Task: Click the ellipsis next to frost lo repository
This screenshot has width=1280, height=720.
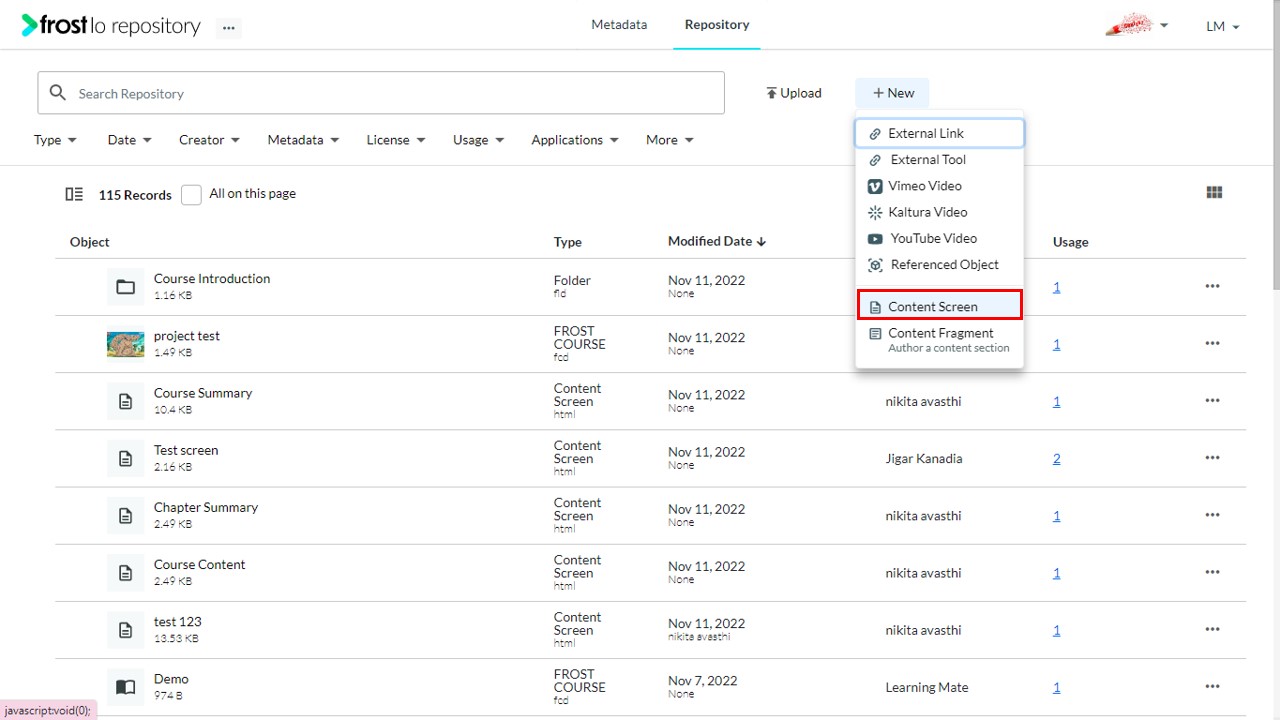Action: [x=229, y=28]
